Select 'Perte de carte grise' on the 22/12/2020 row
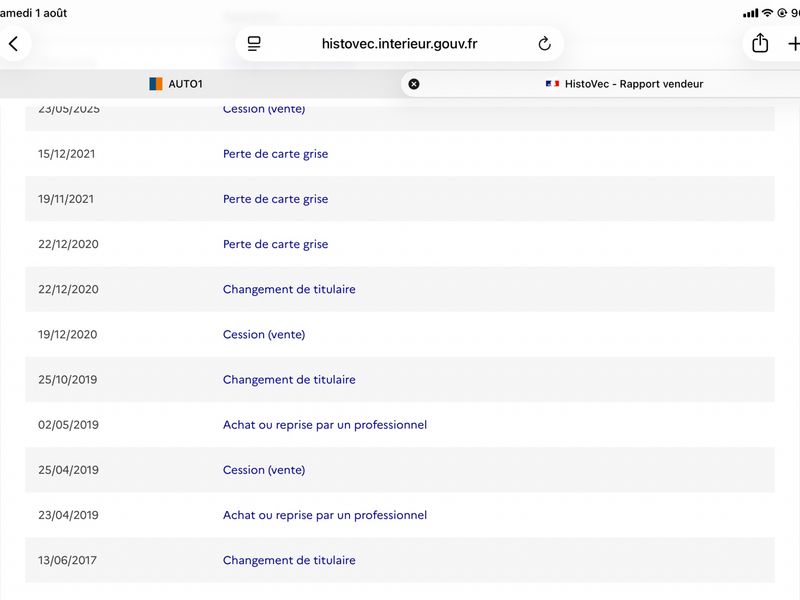 276,244
